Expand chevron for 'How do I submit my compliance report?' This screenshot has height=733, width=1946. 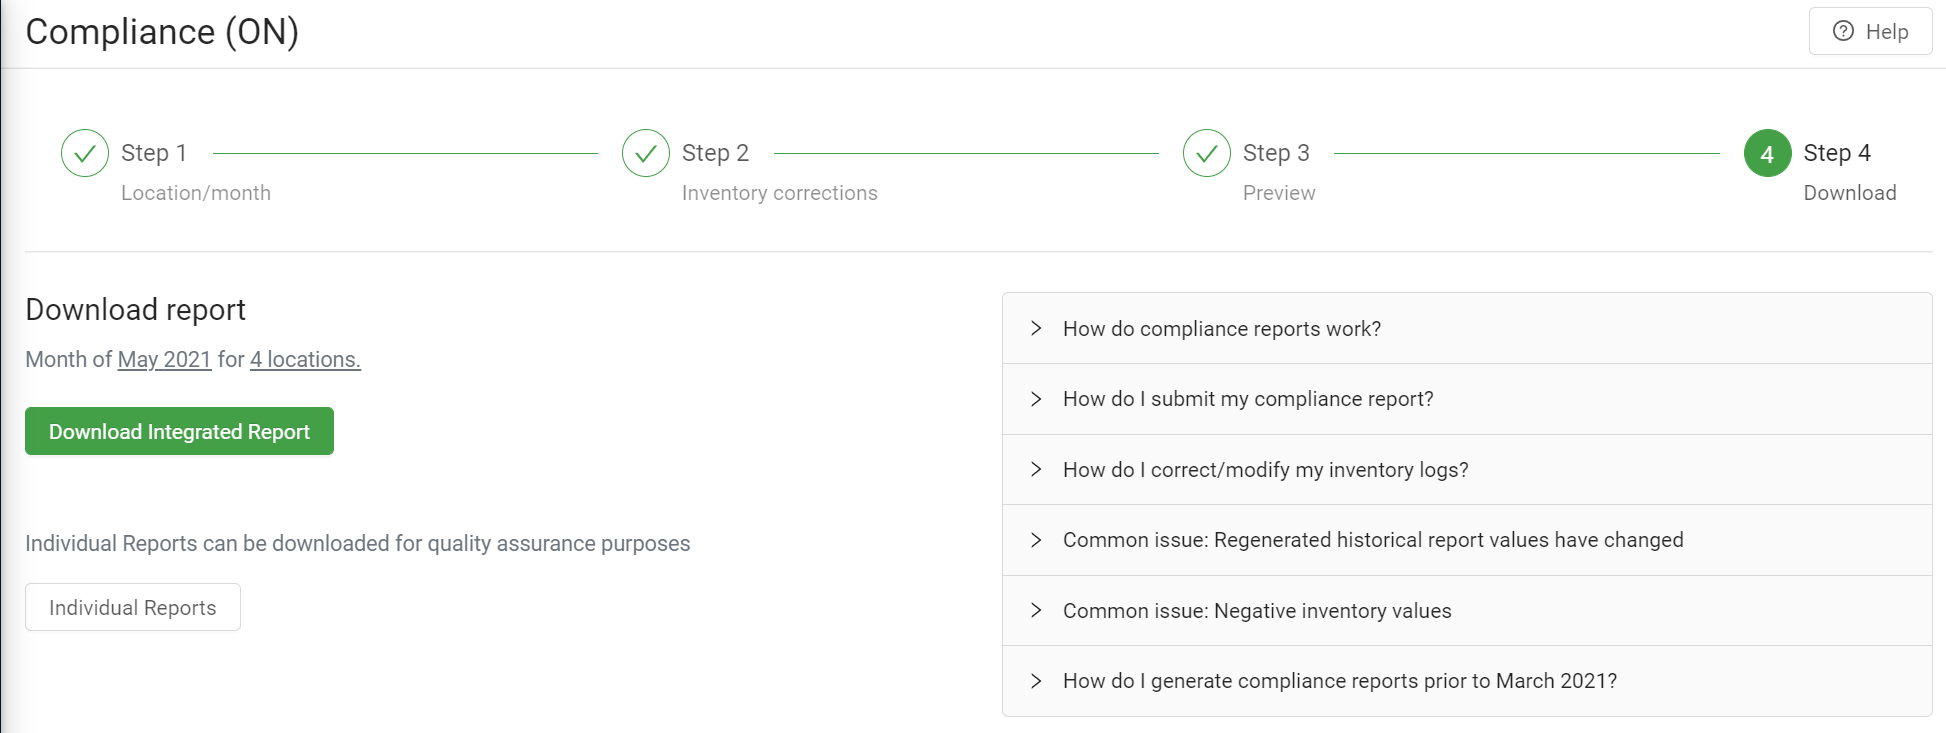point(1036,399)
